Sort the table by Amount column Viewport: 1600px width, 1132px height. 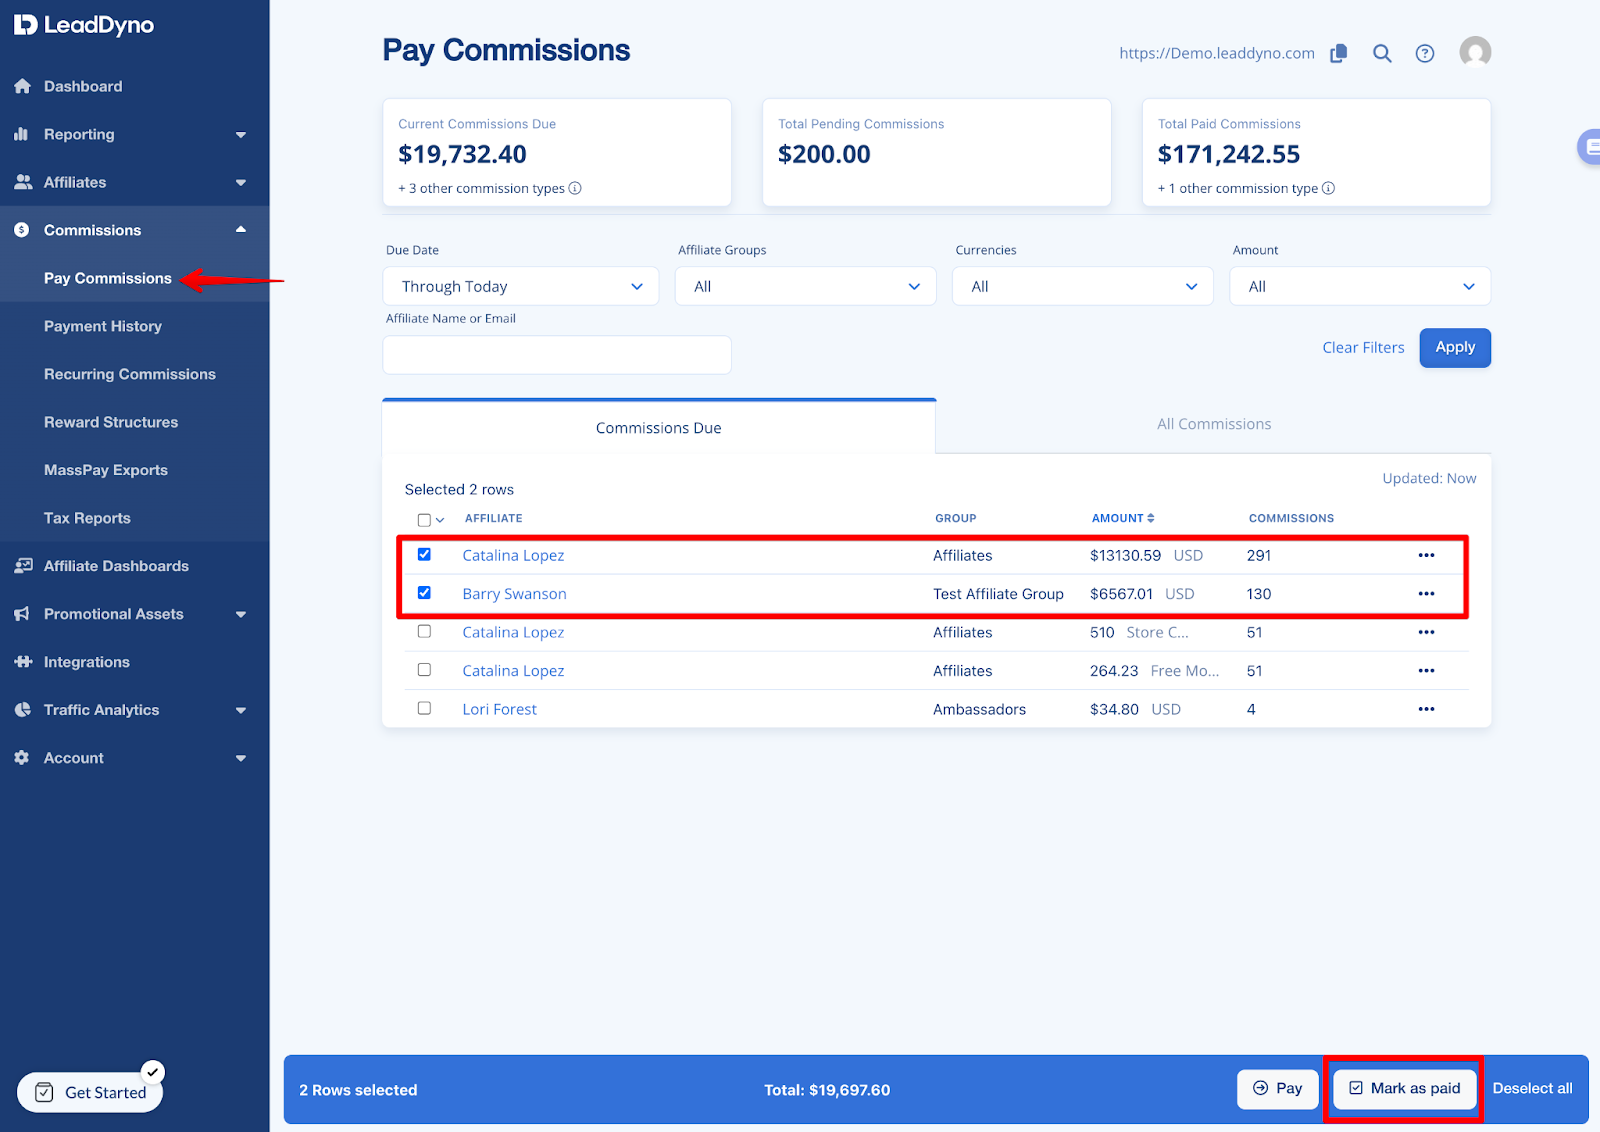pos(1123,518)
